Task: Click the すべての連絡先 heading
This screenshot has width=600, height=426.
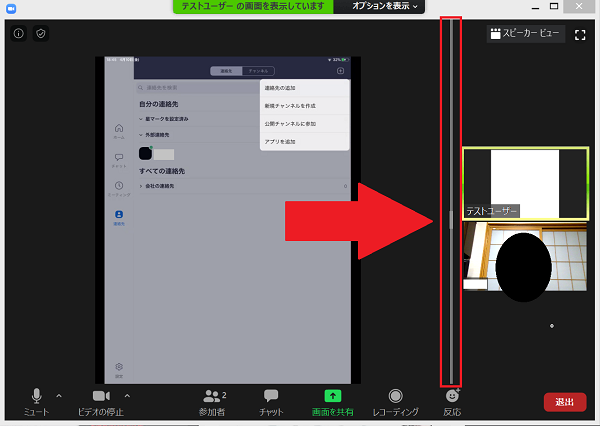Action: coord(162,171)
